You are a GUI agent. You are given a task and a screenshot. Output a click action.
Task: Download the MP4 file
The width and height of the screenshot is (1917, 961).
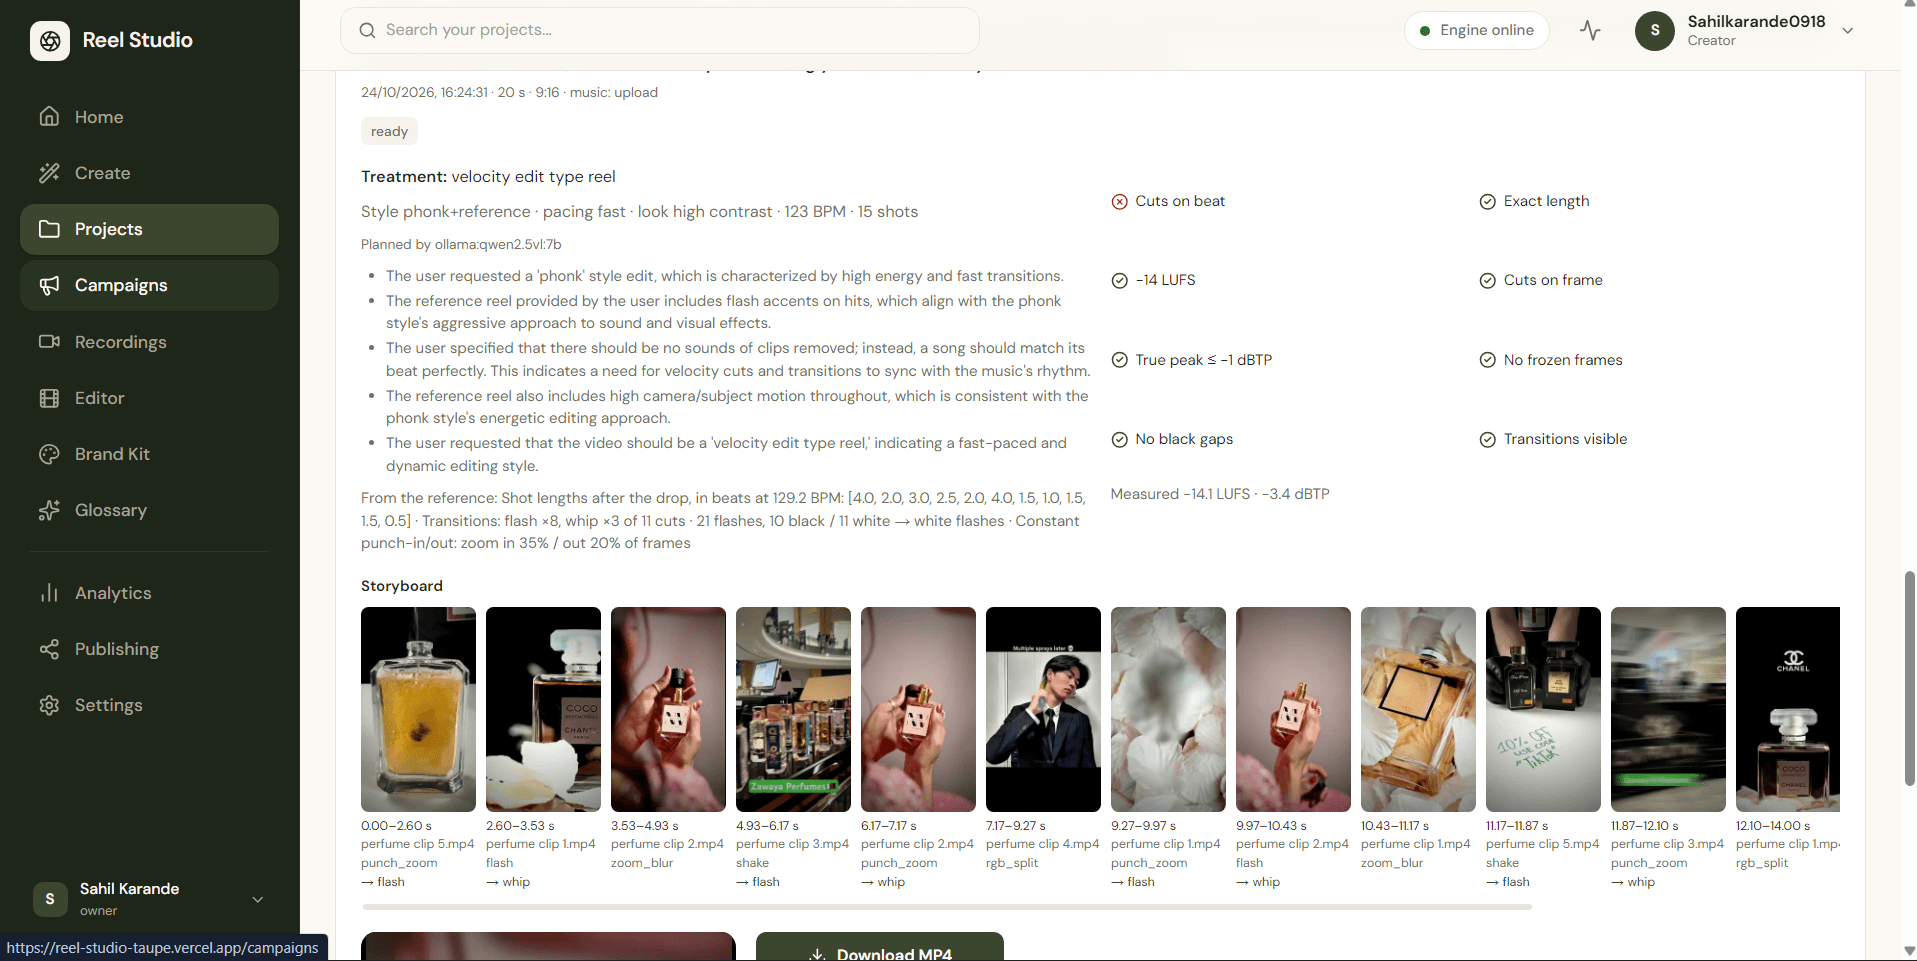point(879,947)
